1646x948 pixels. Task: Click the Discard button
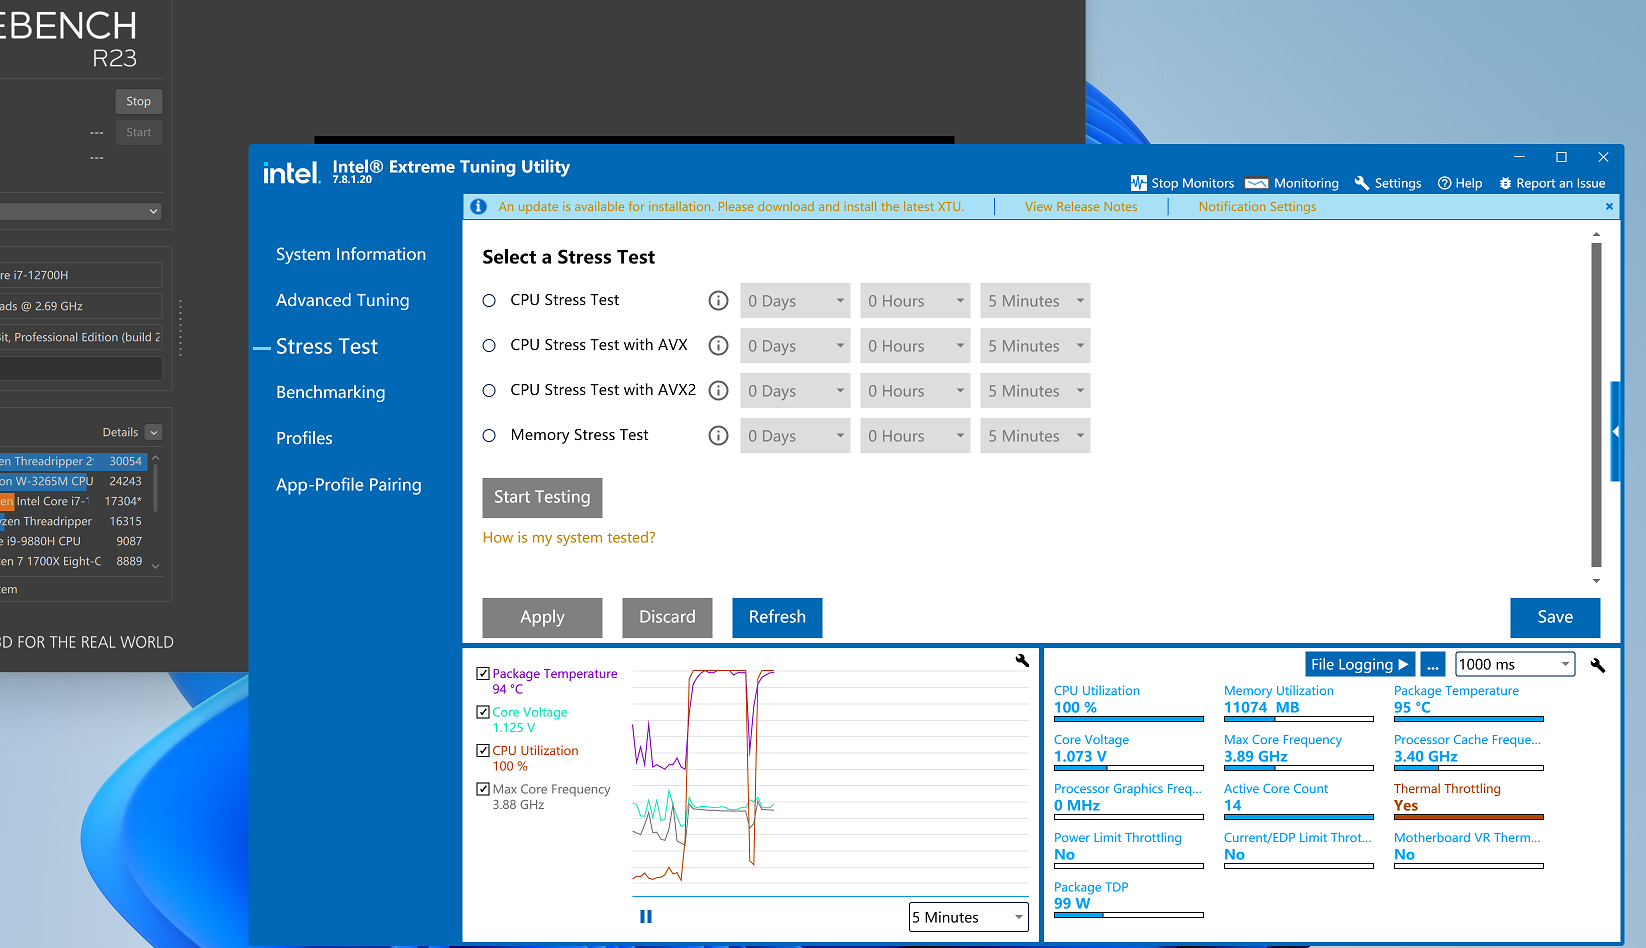coord(667,617)
